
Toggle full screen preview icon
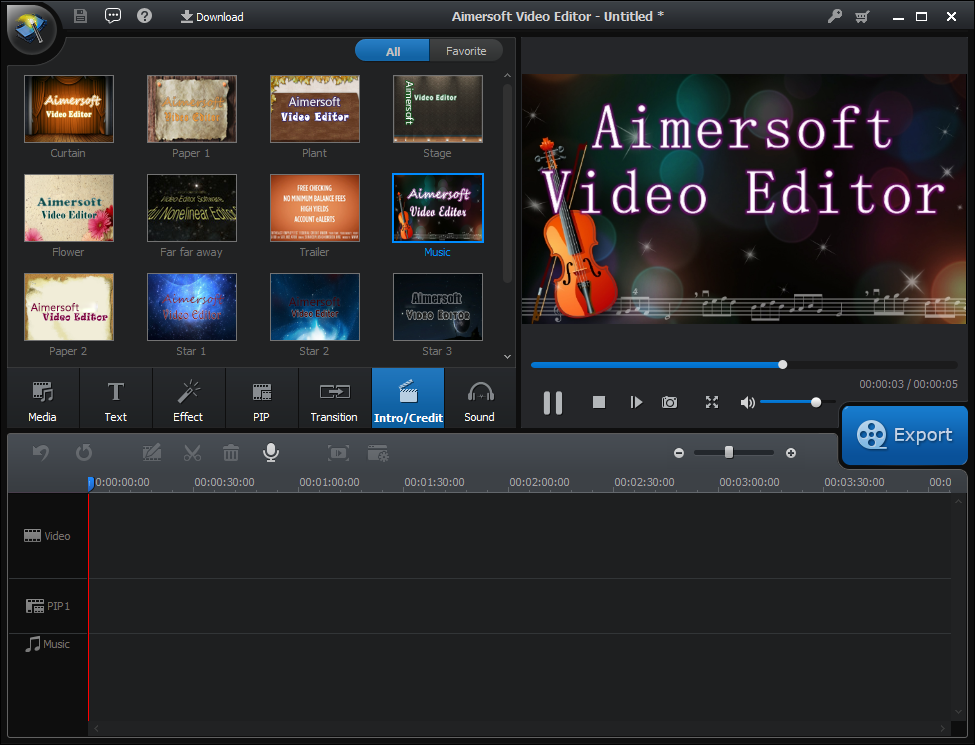click(712, 402)
